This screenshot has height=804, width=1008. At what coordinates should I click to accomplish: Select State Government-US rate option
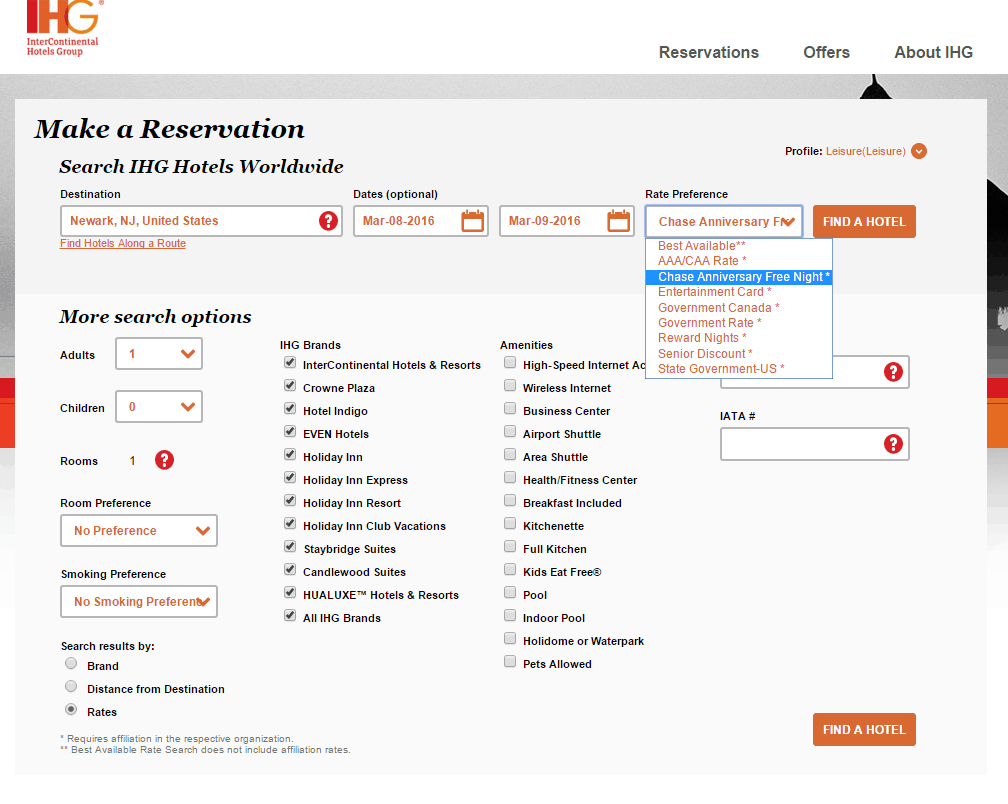(x=739, y=369)
